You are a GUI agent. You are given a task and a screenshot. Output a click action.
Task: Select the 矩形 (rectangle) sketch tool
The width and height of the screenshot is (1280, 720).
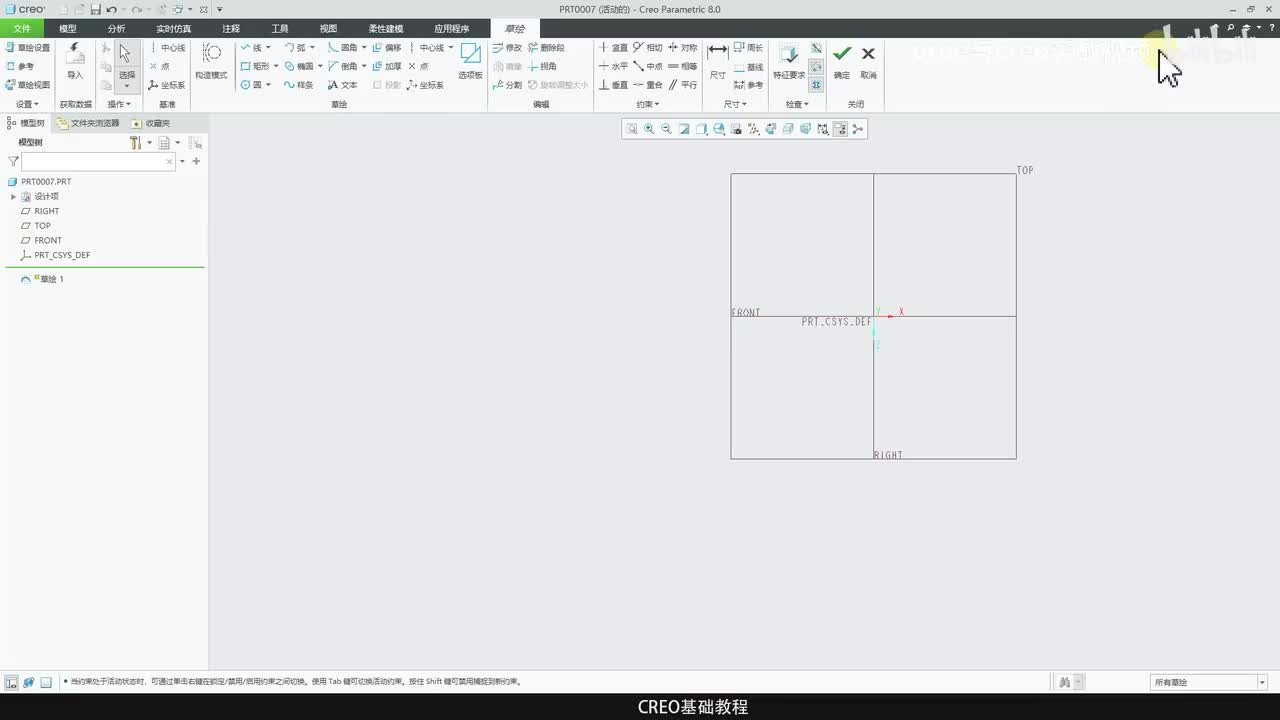coord(254,66)
